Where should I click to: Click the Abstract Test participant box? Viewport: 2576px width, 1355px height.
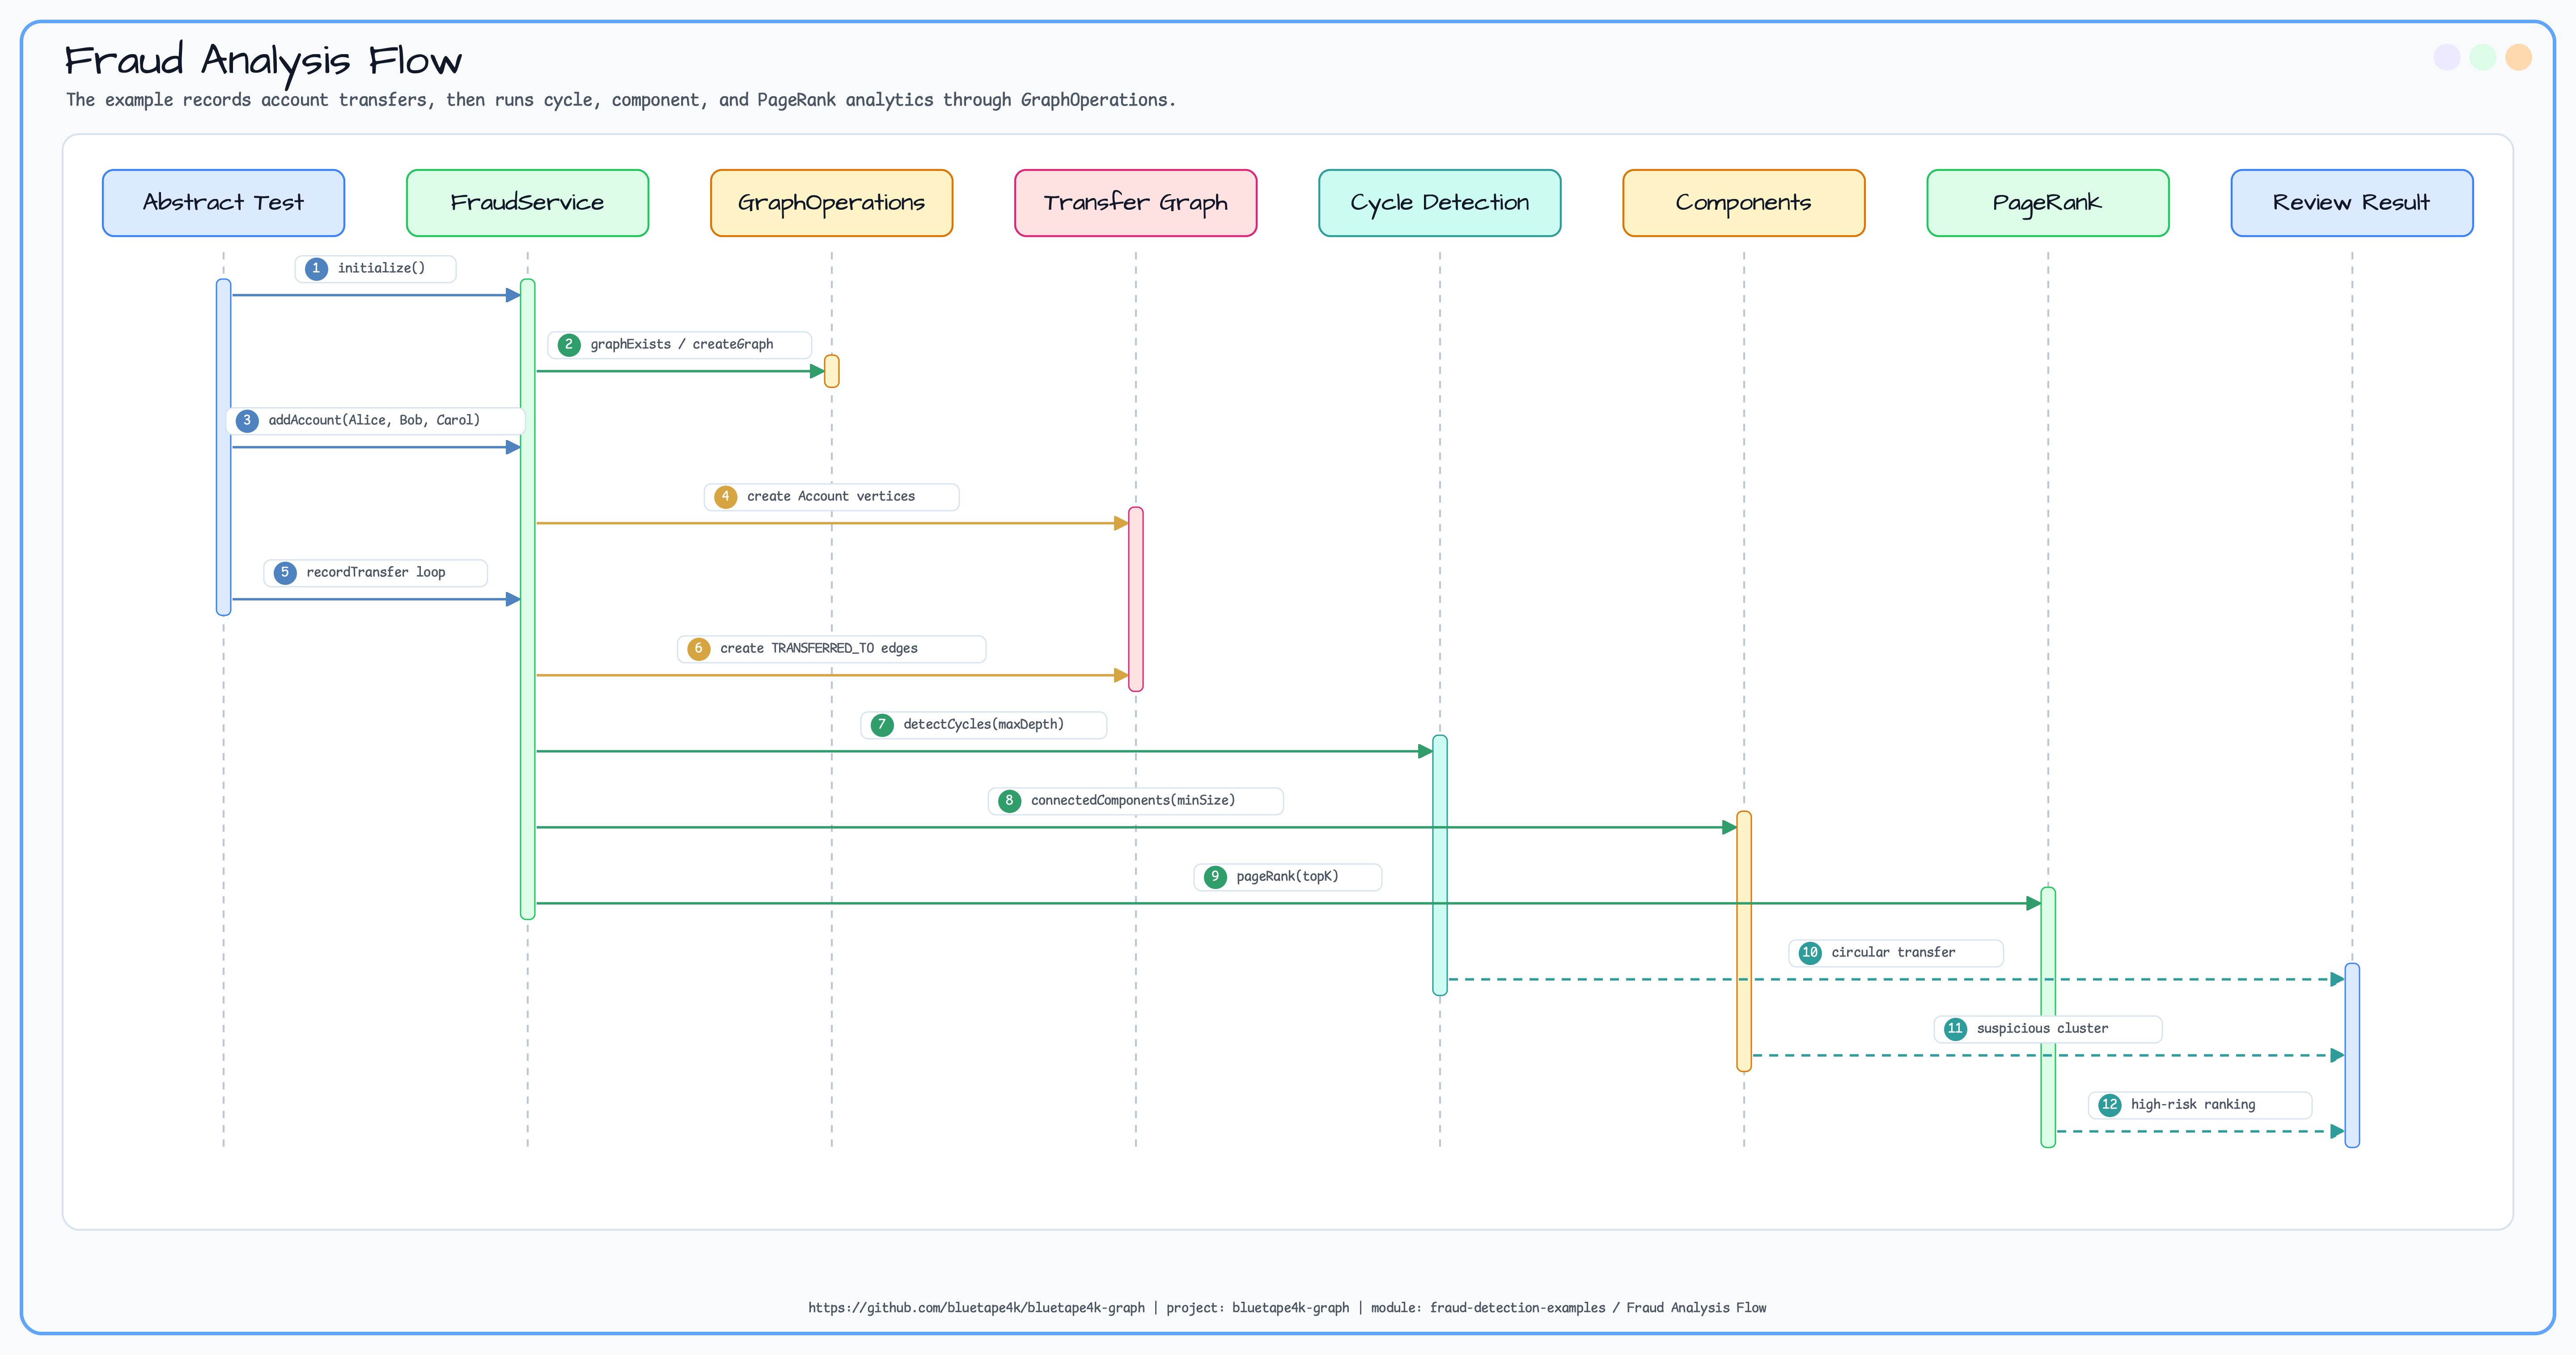point(223,203)
